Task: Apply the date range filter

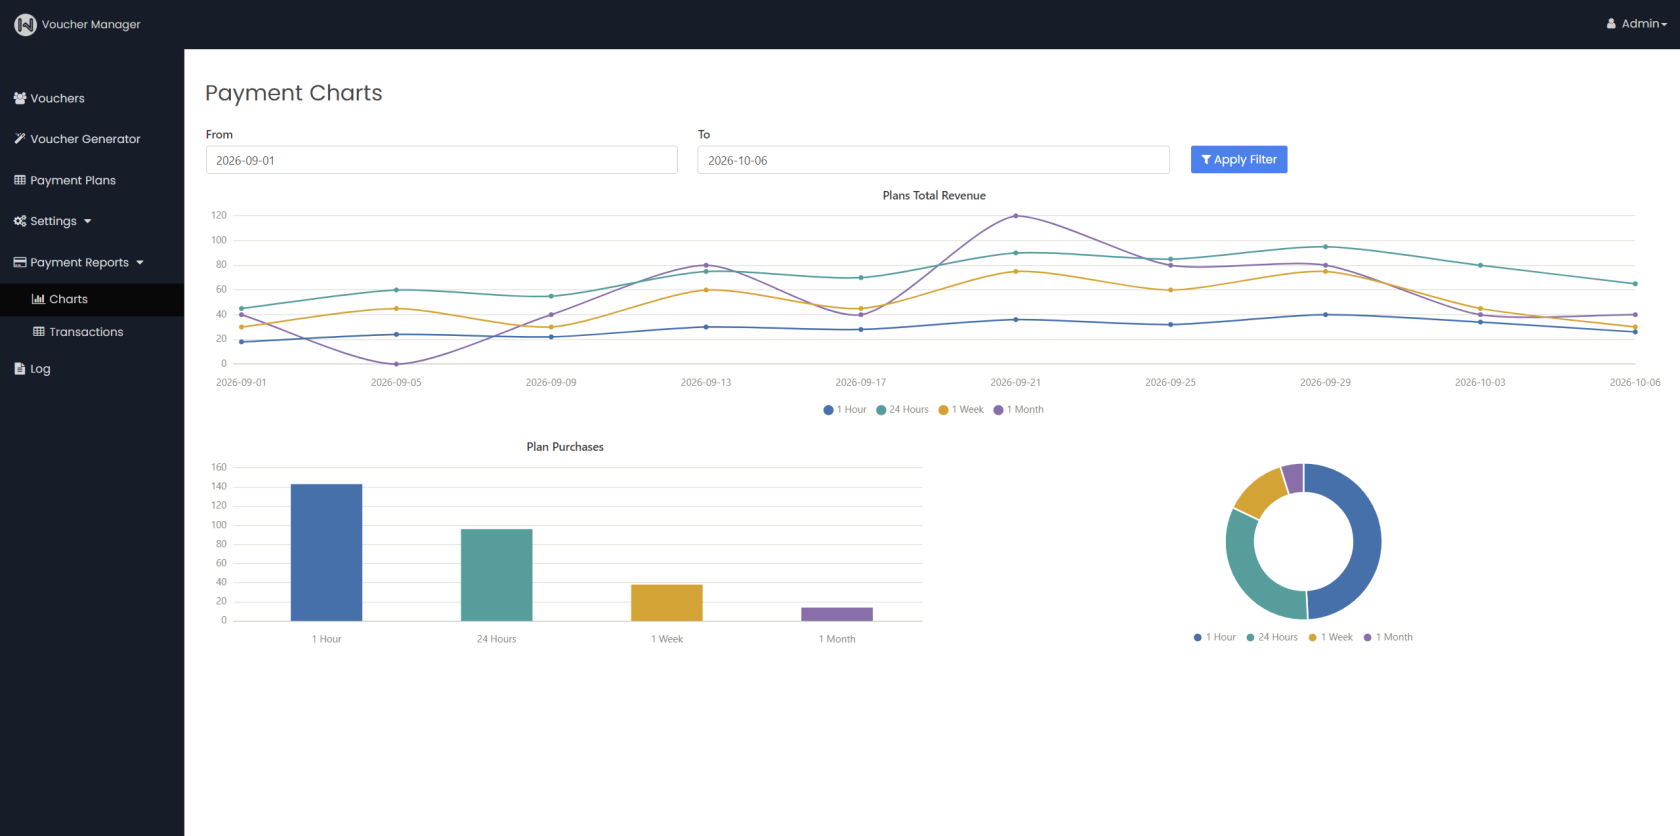Action: click(1239, 160)
